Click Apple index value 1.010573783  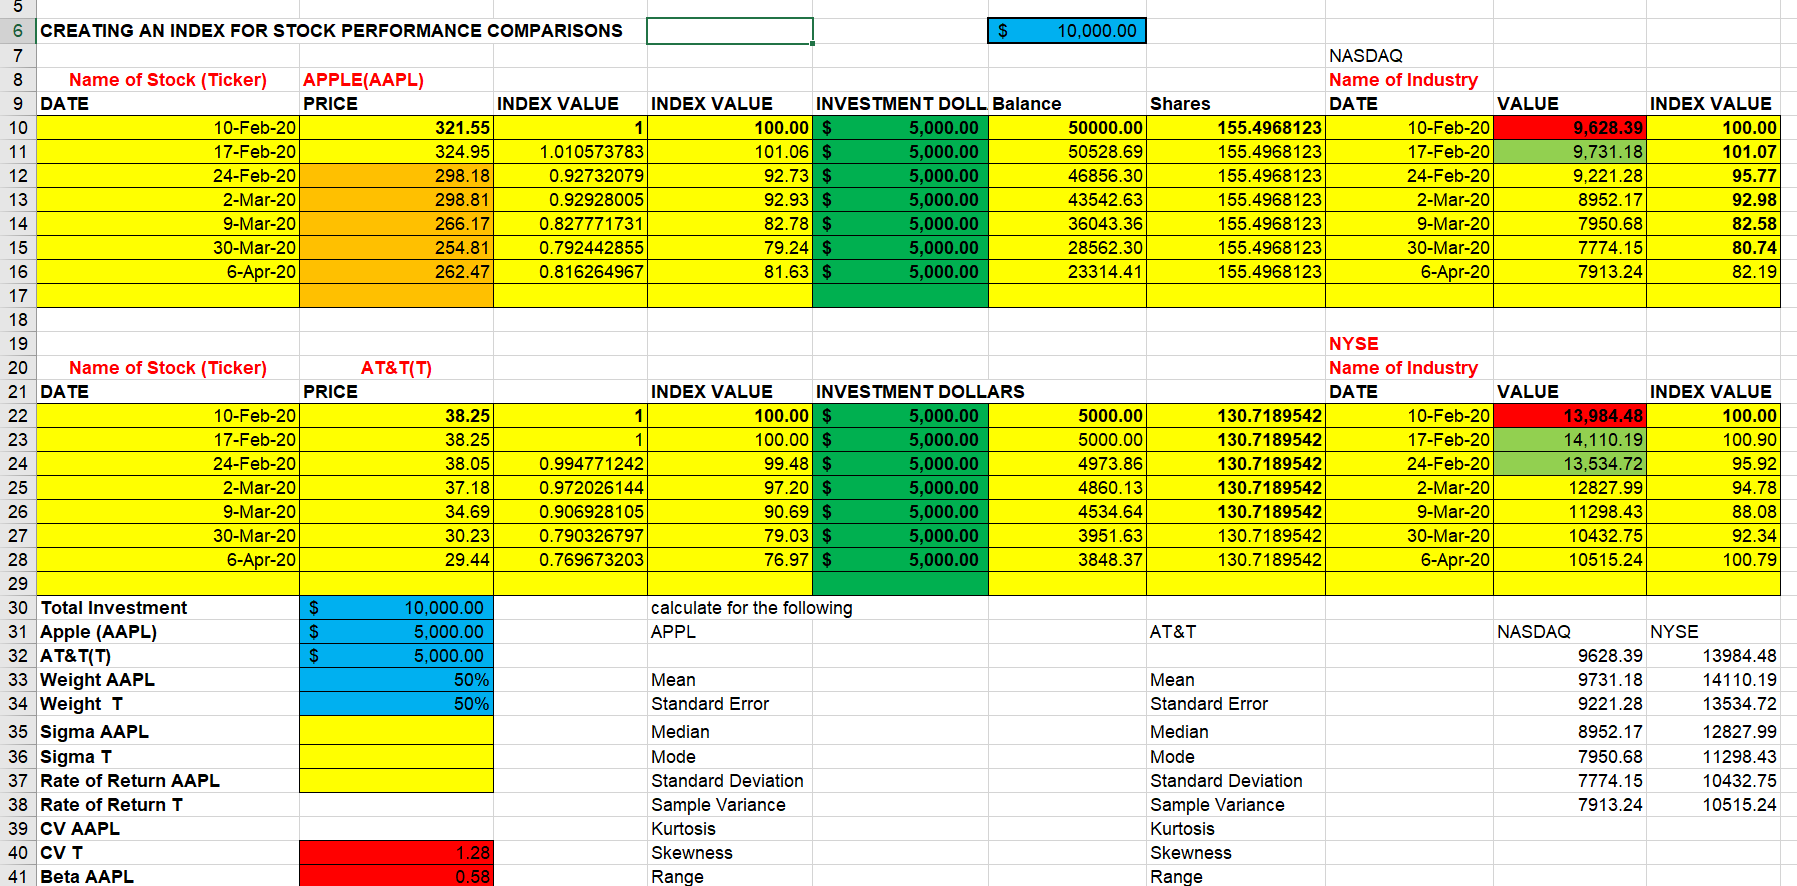coord(571,152)
